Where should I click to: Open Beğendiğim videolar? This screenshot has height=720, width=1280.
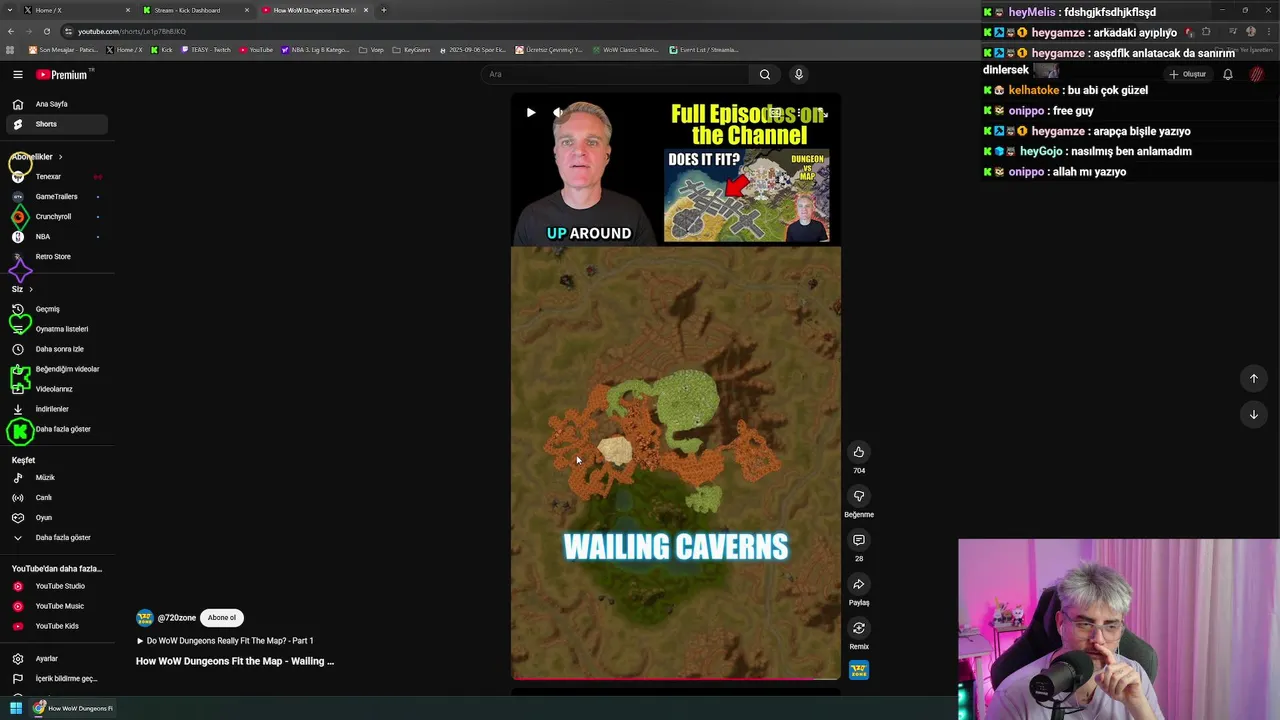(x=56, y=369)
